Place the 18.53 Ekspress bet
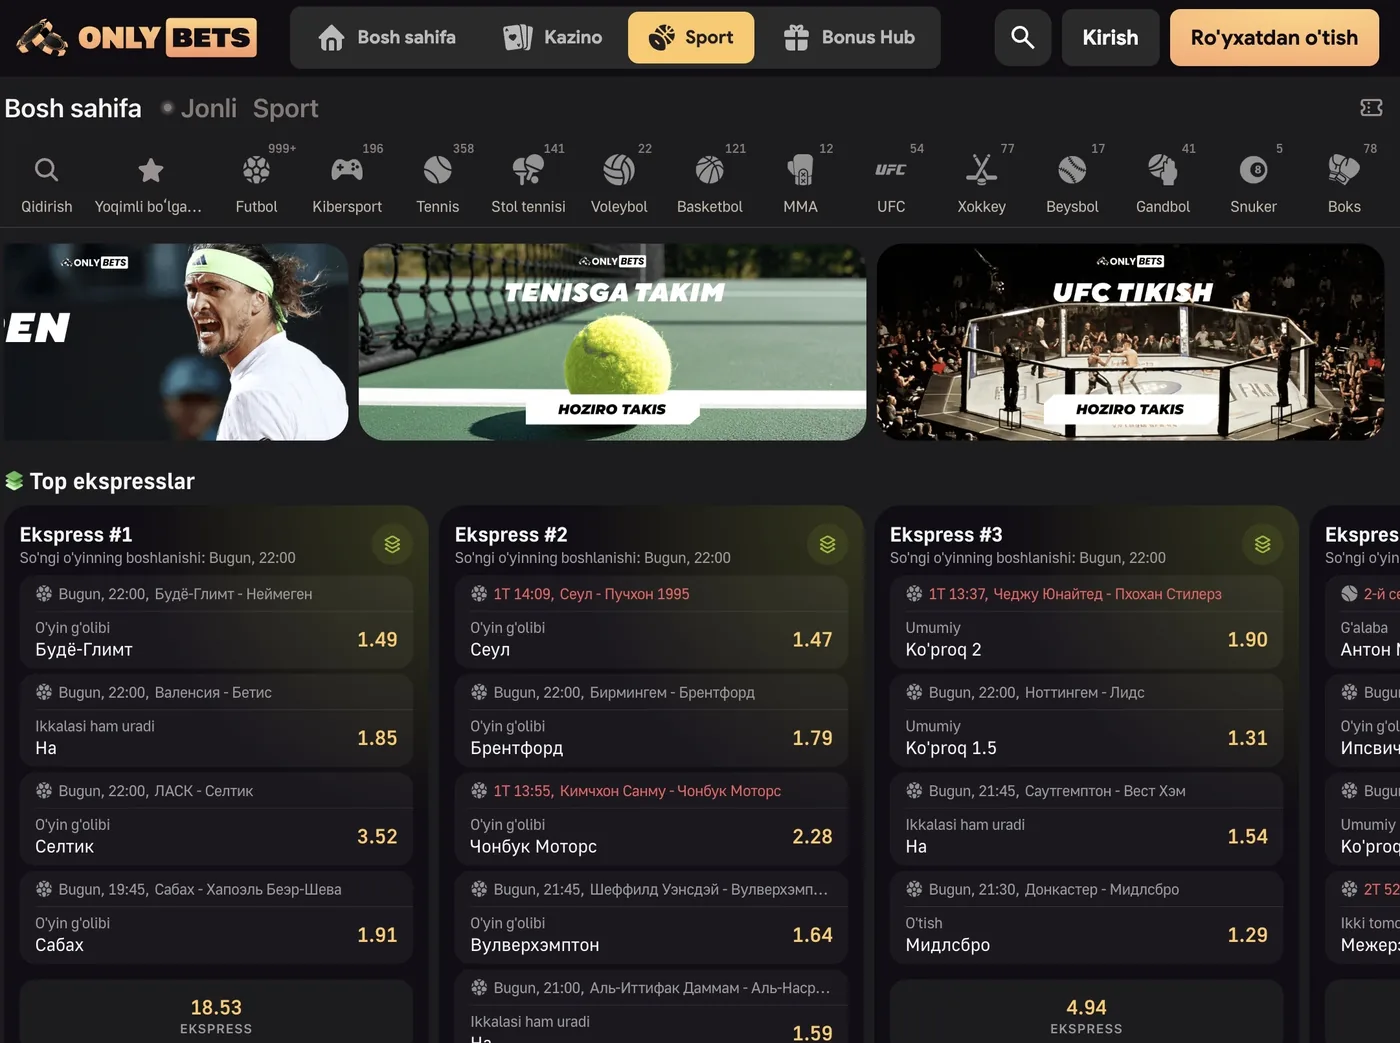 click(216, 1013)
